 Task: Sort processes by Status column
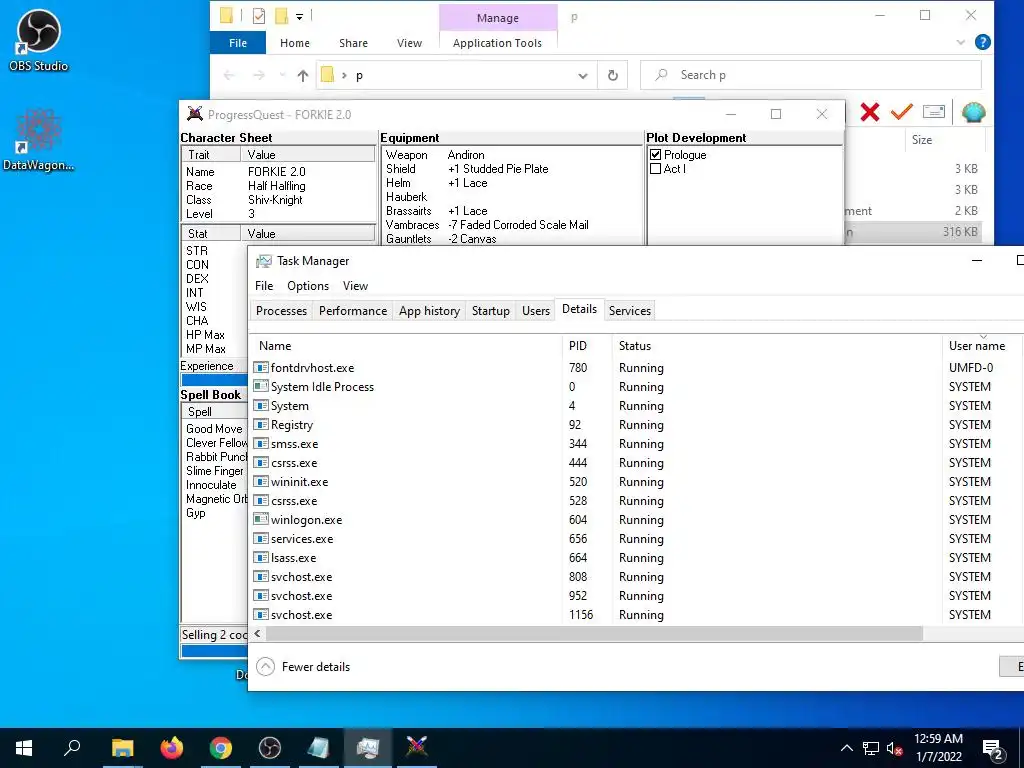point(776,346)
